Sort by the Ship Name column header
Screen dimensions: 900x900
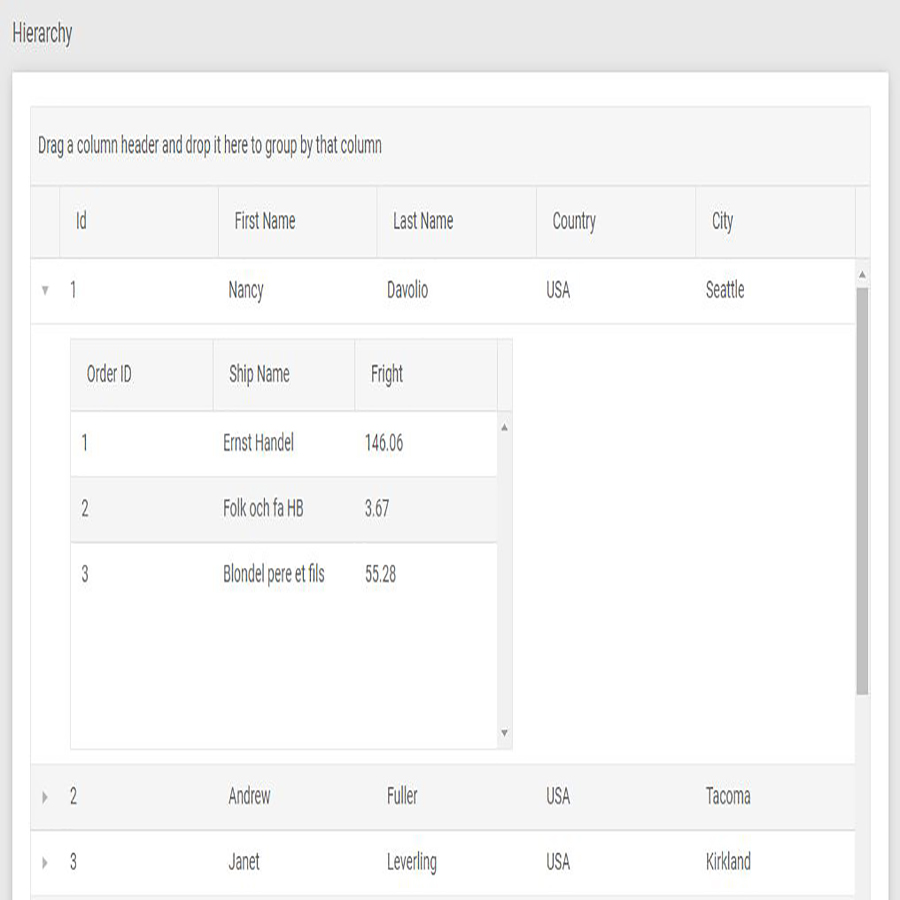pyautogui.click(x=284, y=375)
